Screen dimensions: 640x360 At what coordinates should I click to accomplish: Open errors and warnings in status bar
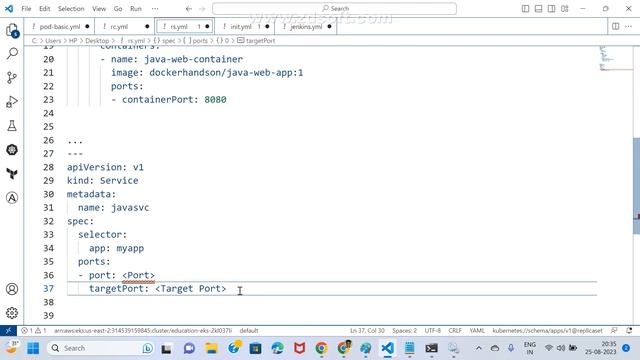[34, 331]
